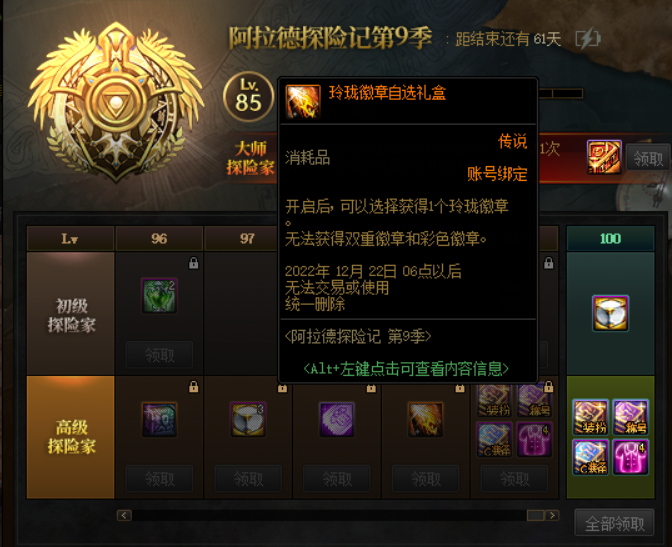The width and height of the screenshot is (672, 547).
Task: Click the advanced row level 97 cube icon
Action: [x=248, y=419]
